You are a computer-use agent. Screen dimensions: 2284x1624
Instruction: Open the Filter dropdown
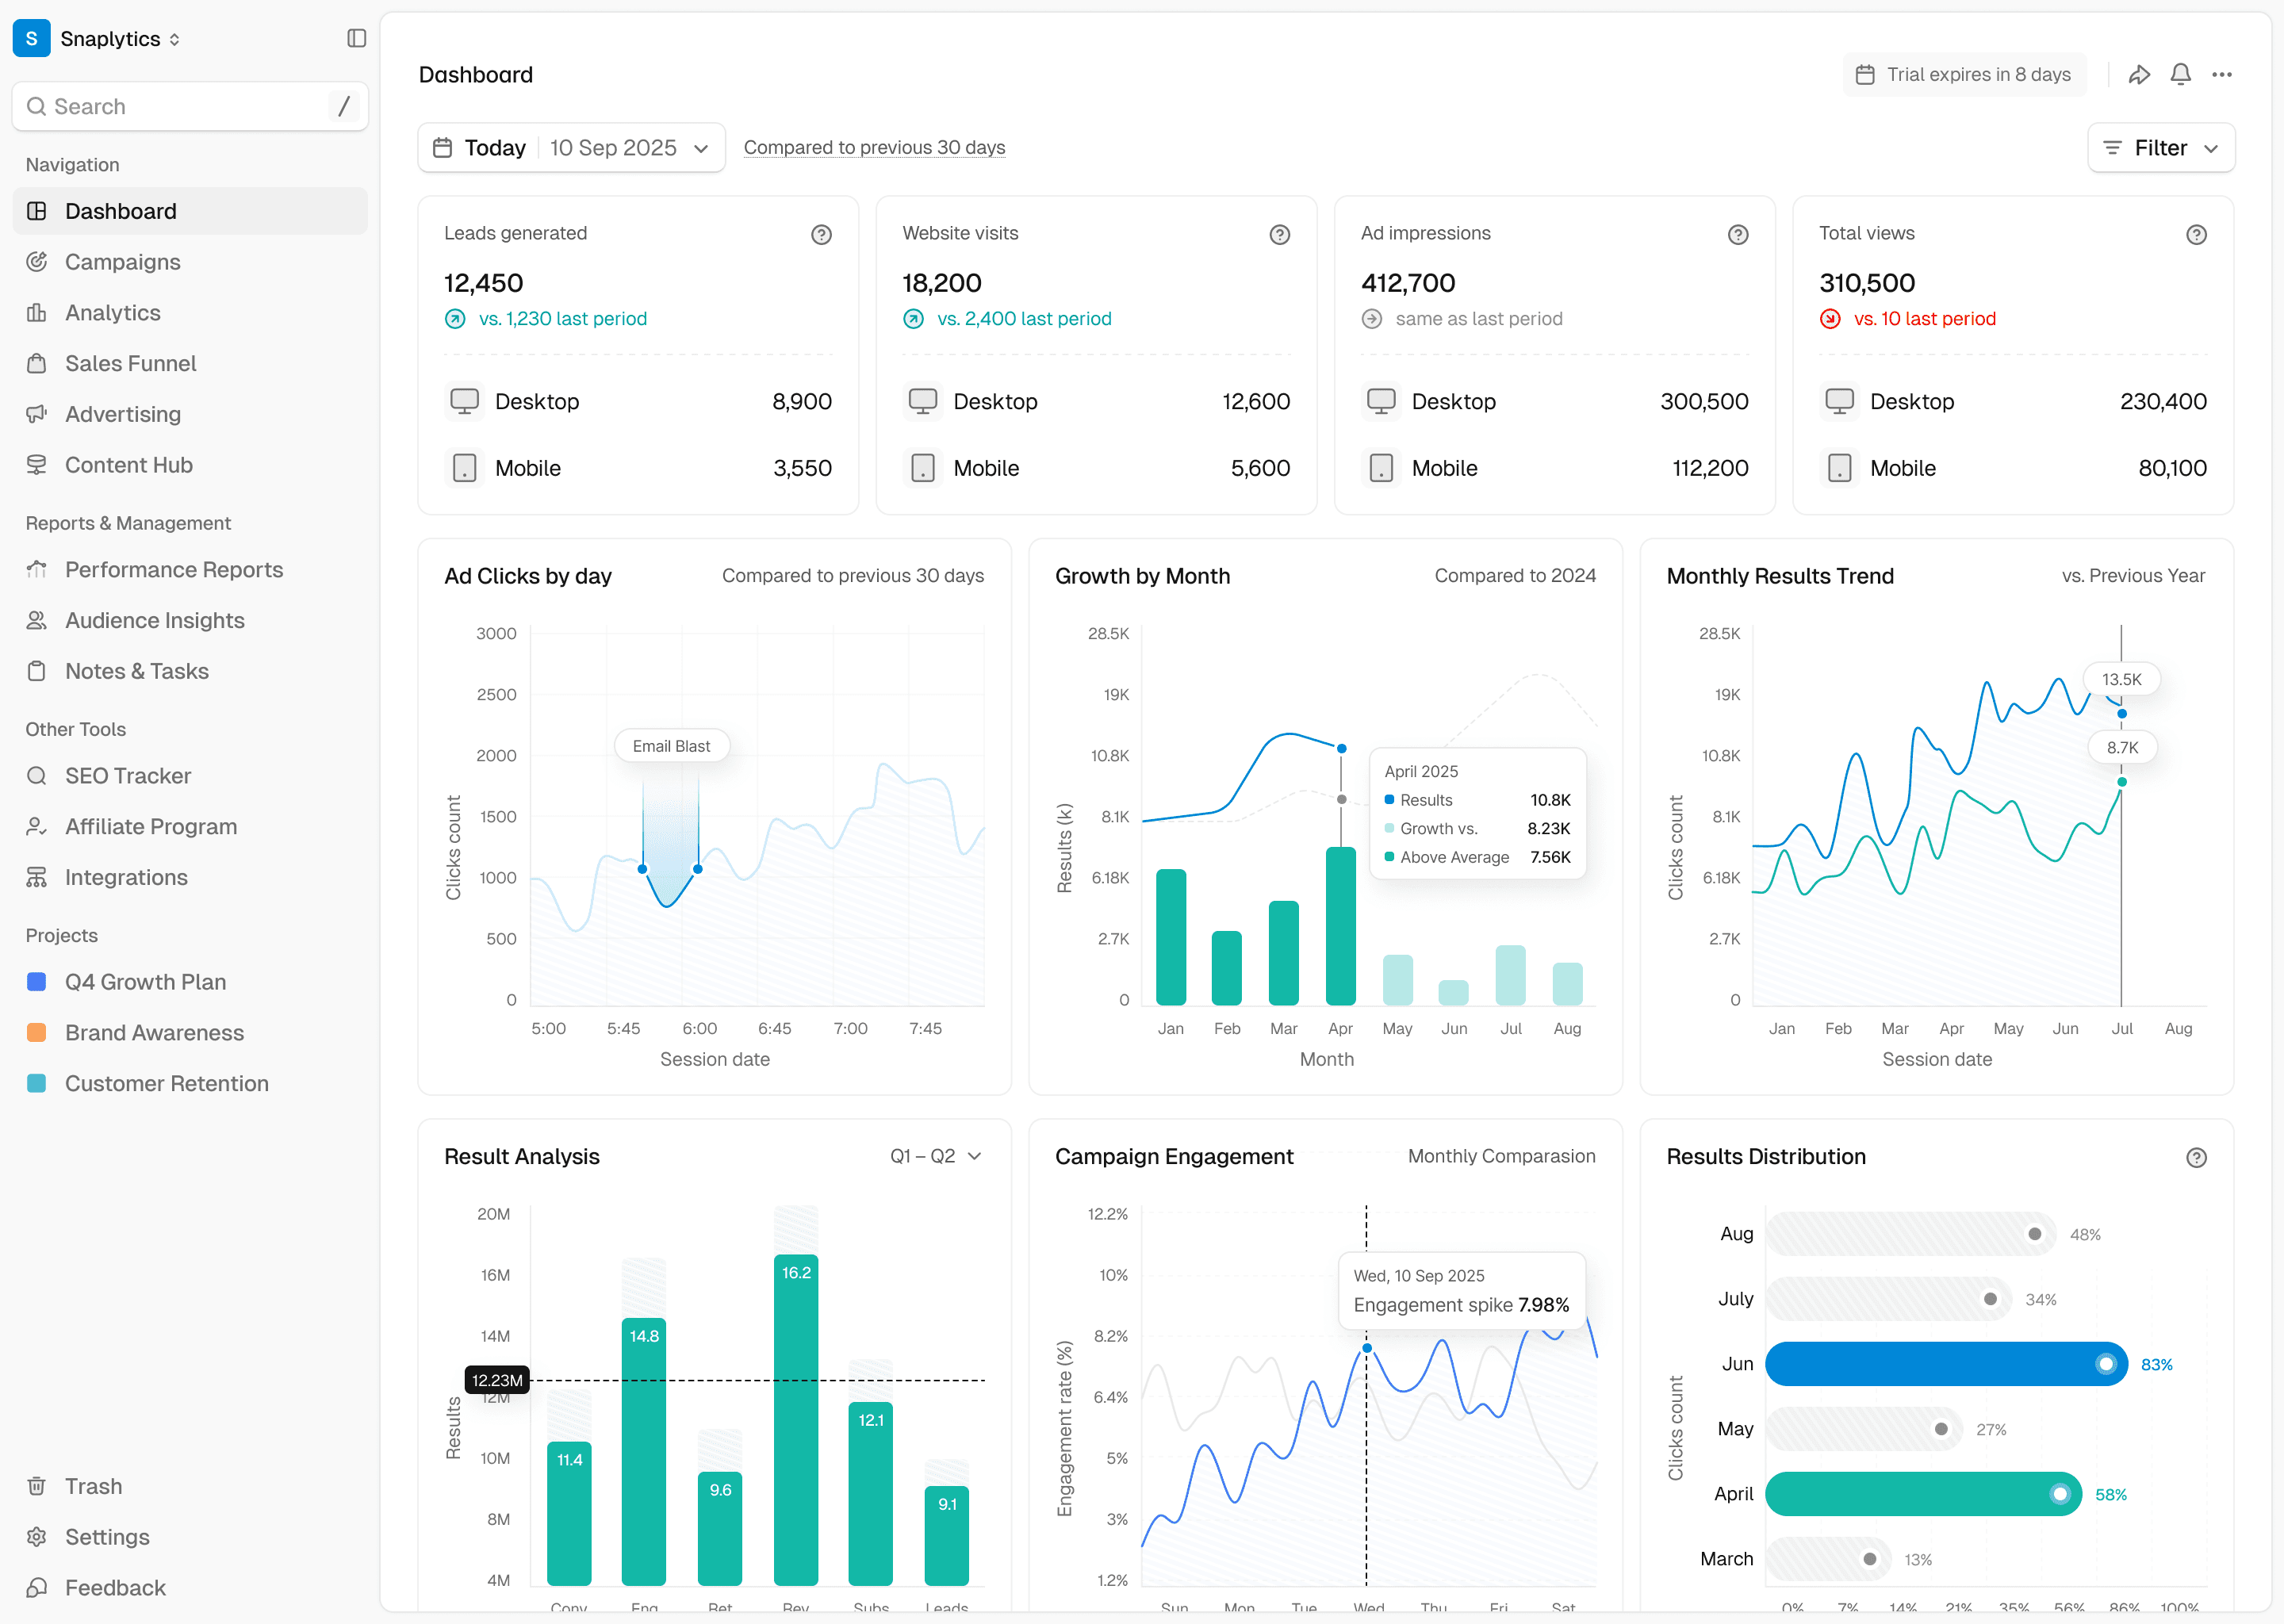coord(2160,148)
